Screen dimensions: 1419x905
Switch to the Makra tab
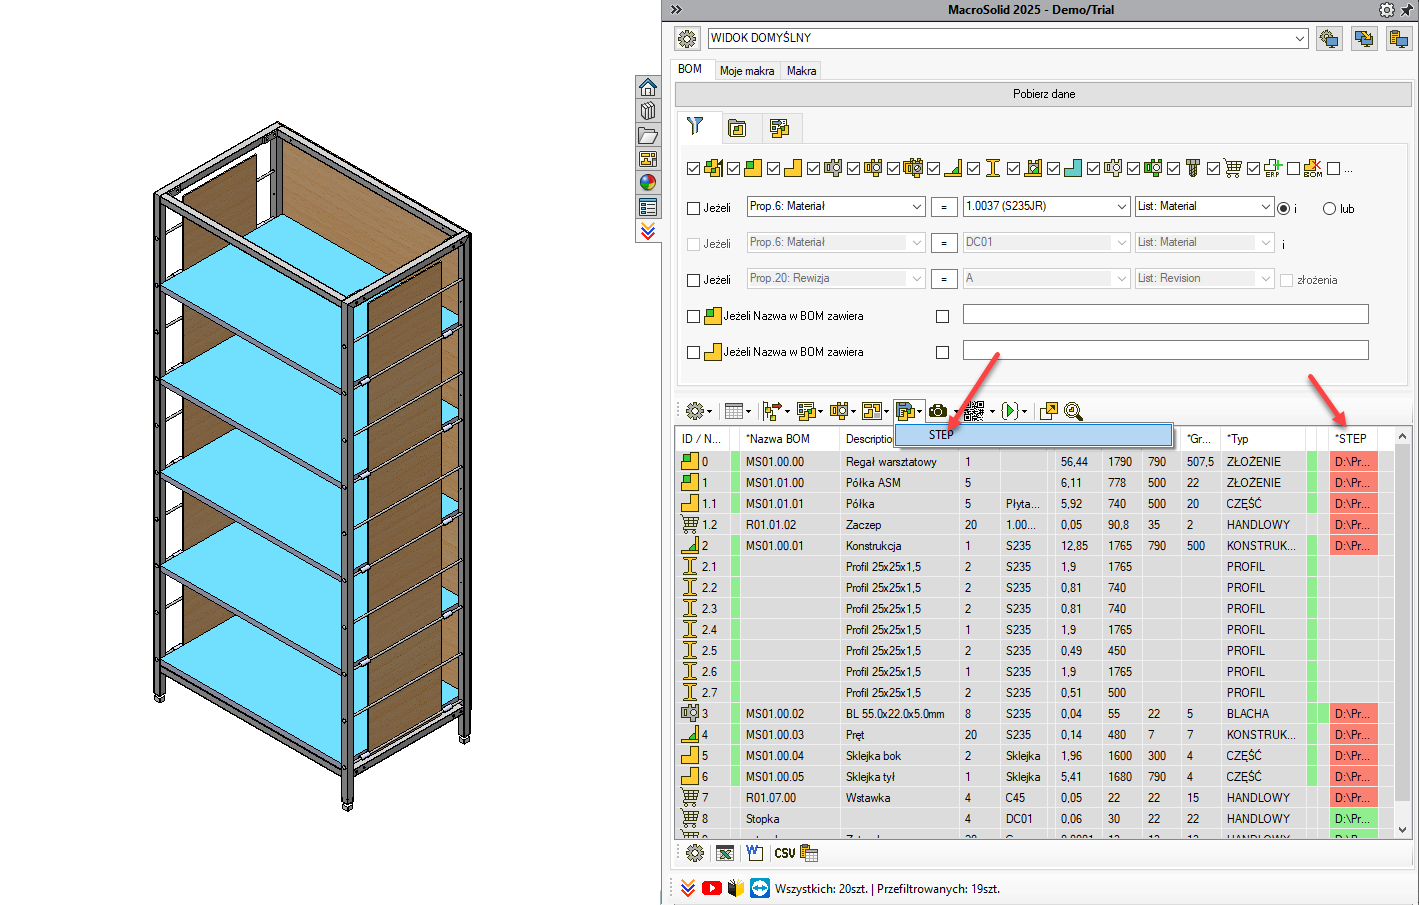(x=801, y=71)
